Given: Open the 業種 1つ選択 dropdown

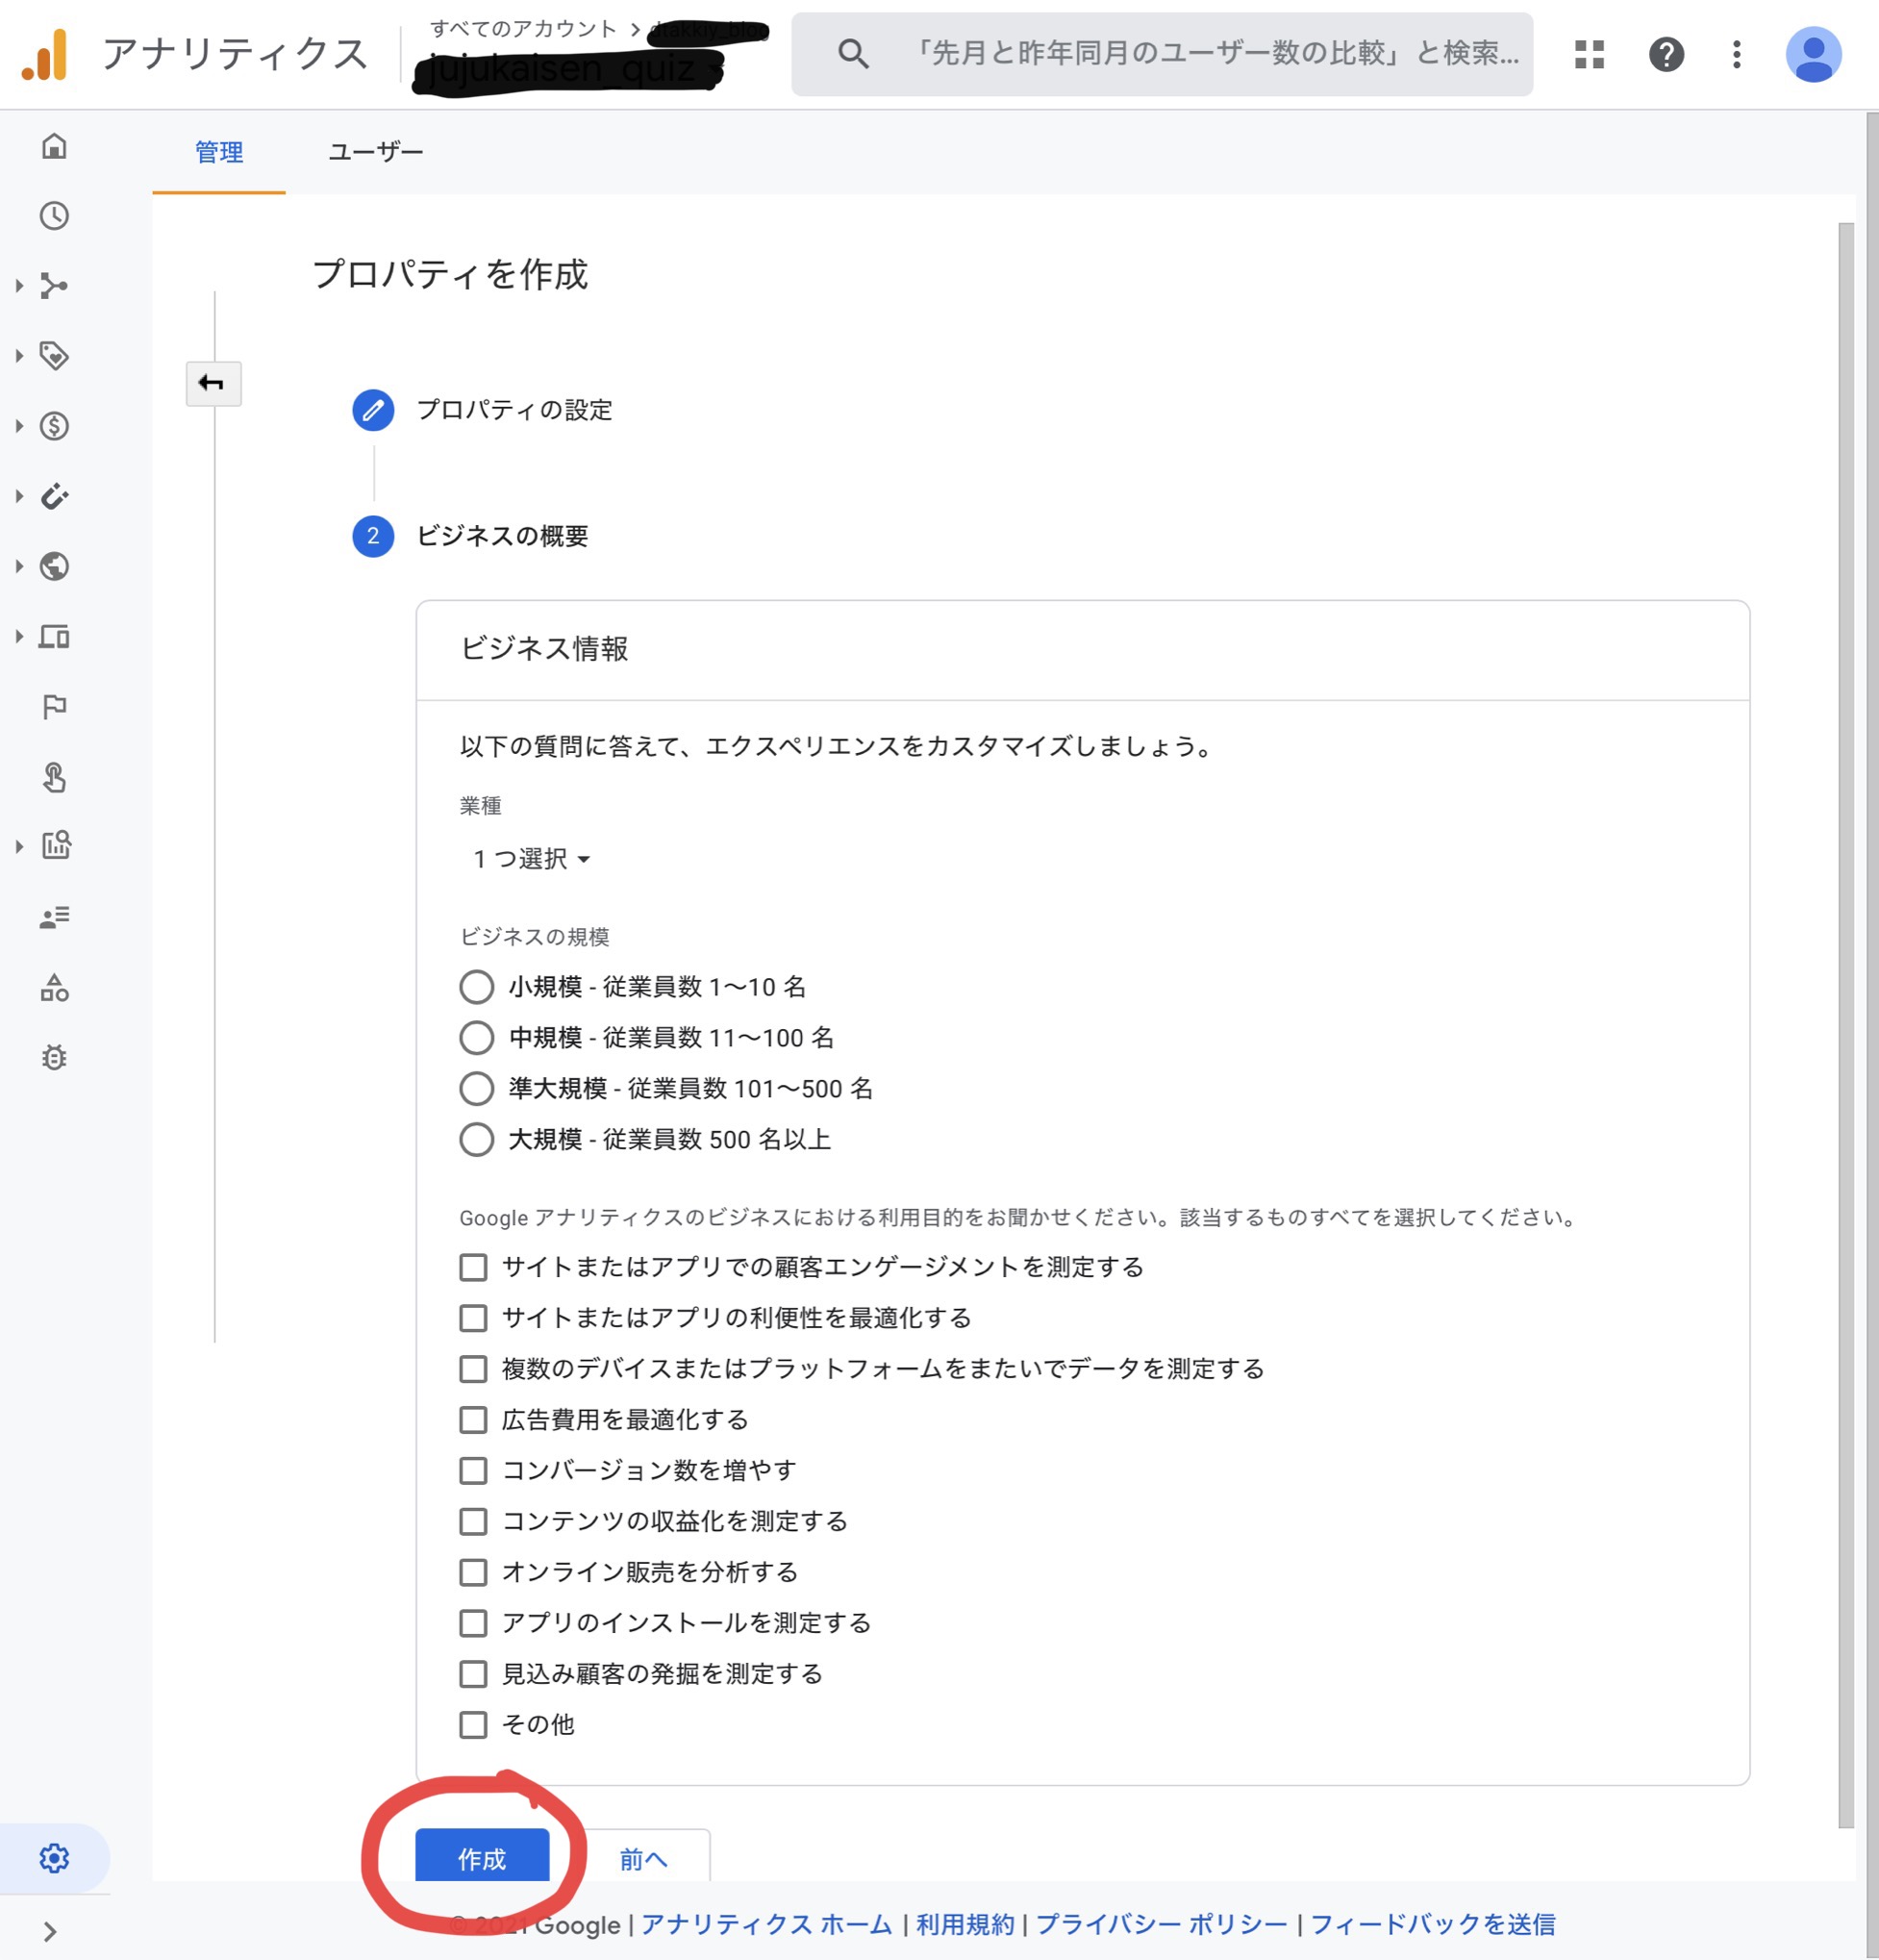Looking at the screenshot, I should tap(531, 859).
